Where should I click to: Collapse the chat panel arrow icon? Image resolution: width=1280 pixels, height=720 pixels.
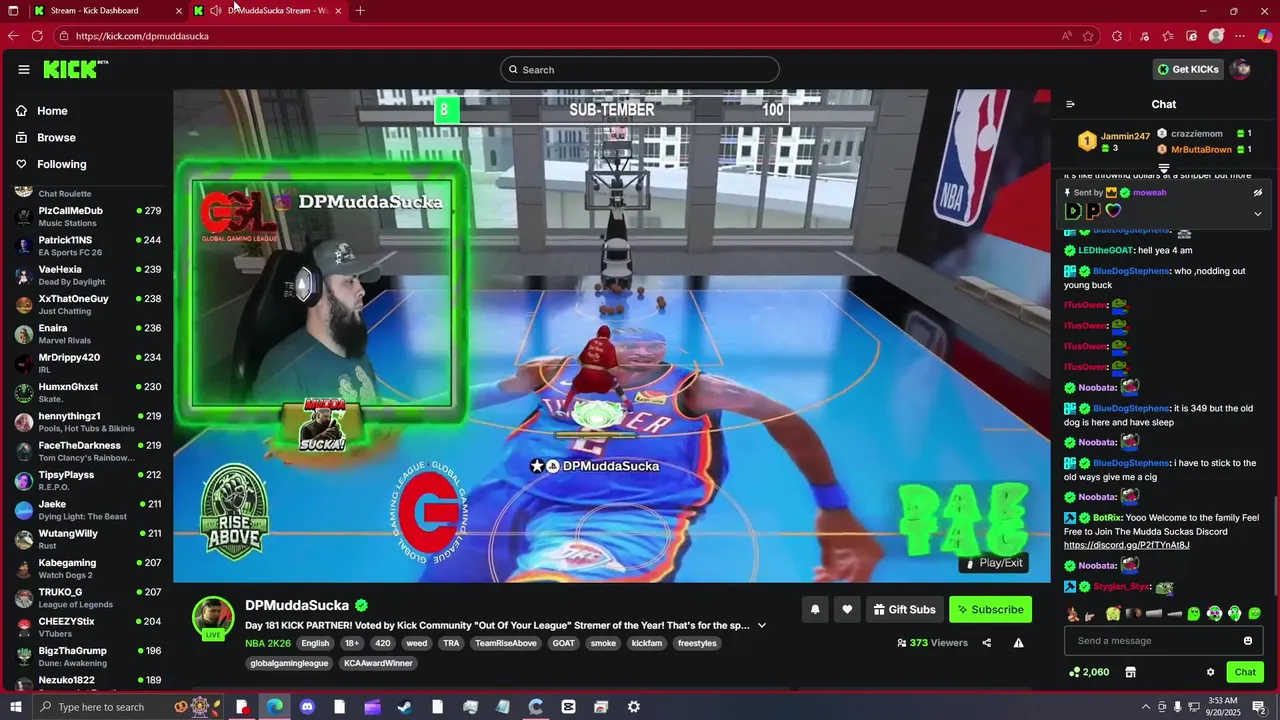coord(1070,104)
